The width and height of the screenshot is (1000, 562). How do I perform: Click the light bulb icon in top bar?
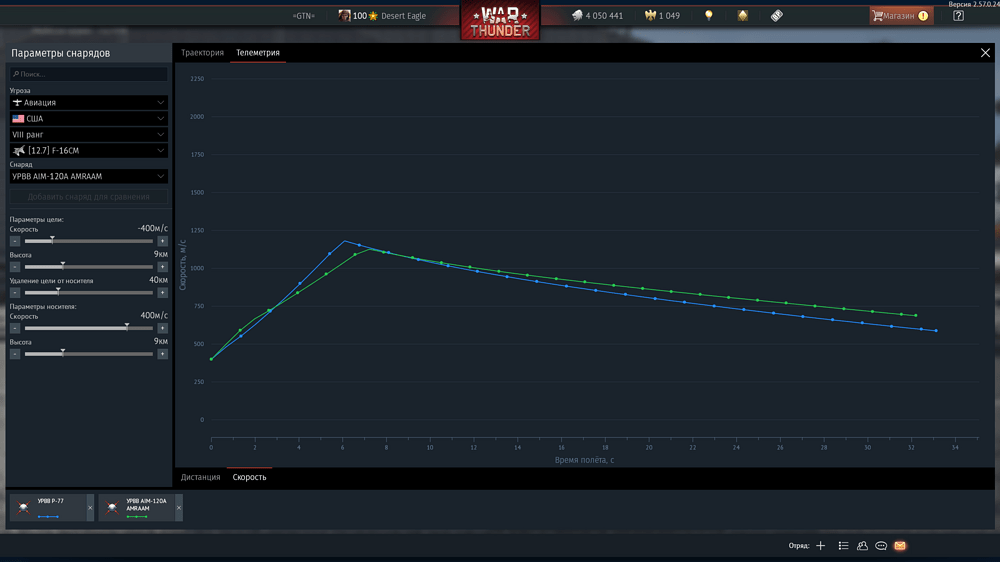click(x=709, y=15)
